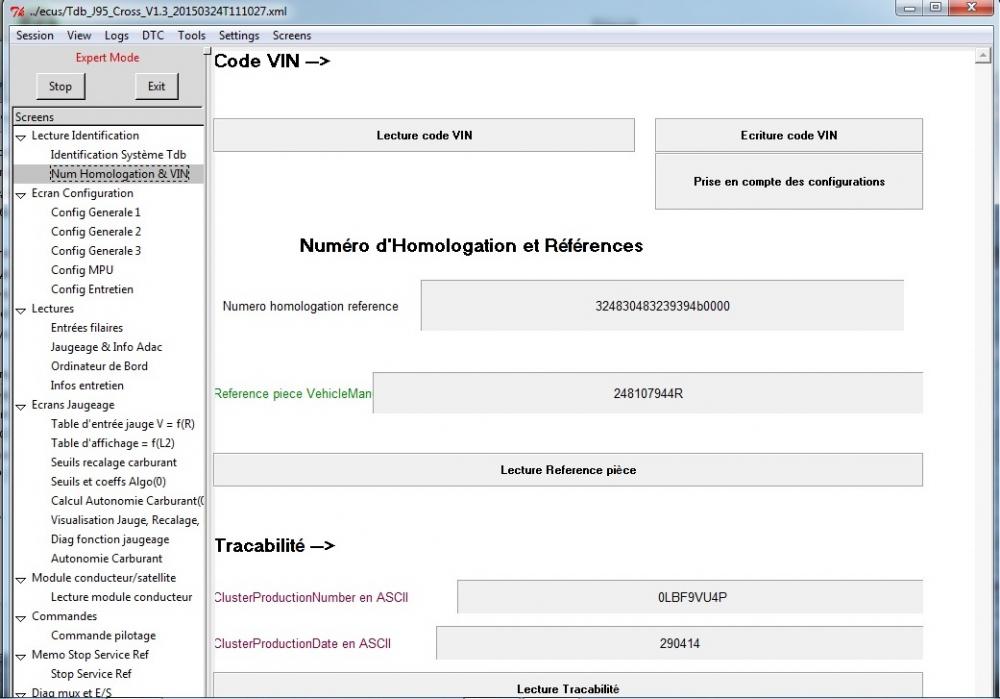Select Jaugeage & Info Adac item
The image size is (1000, 699).
point(107,347)
